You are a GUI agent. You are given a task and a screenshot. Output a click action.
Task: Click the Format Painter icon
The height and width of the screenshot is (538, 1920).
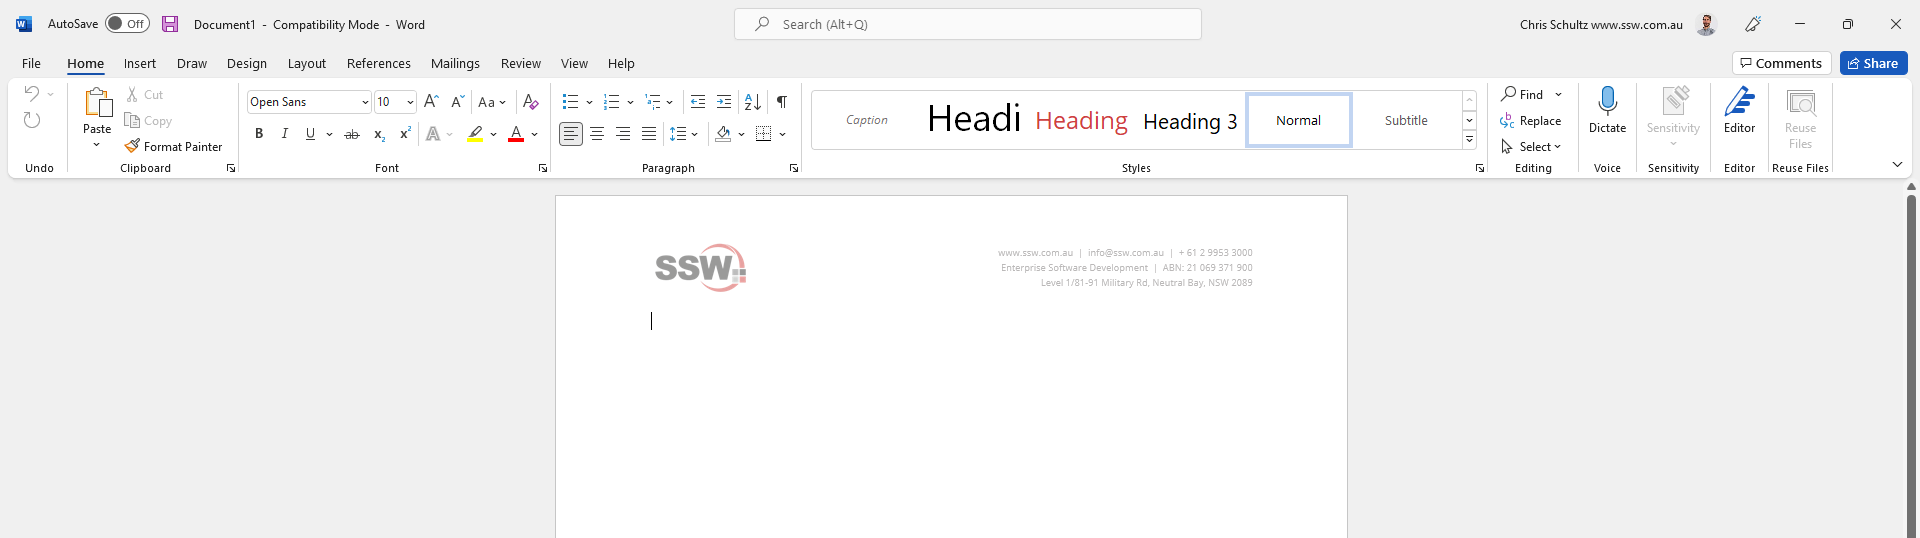[132, 146]
